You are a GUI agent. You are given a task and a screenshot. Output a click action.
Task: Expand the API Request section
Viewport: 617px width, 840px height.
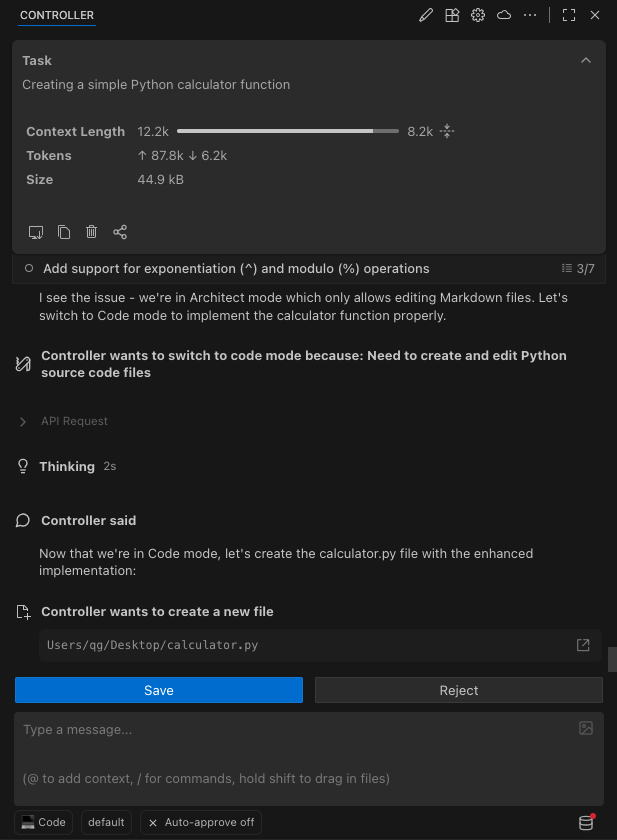23,421
